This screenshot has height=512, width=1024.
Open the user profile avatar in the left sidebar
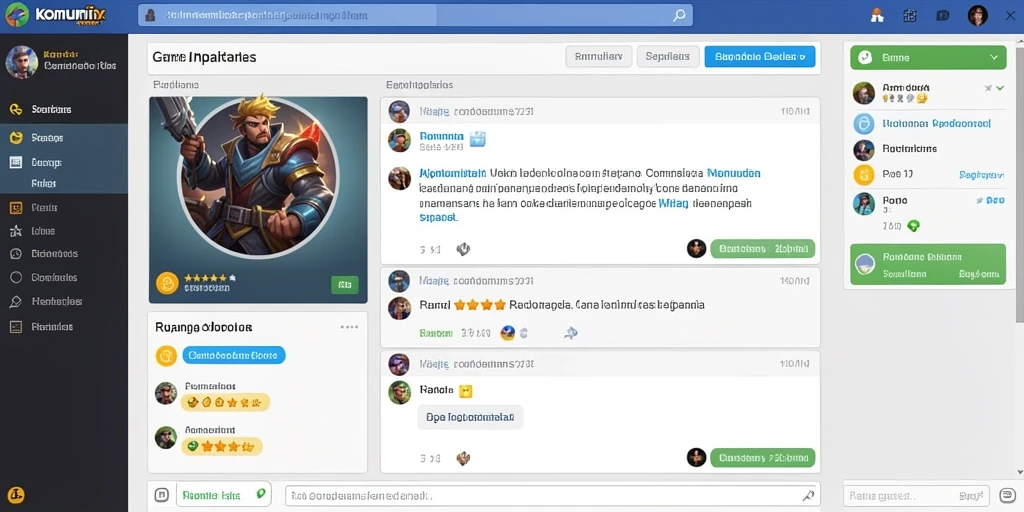tap(22, 62)
